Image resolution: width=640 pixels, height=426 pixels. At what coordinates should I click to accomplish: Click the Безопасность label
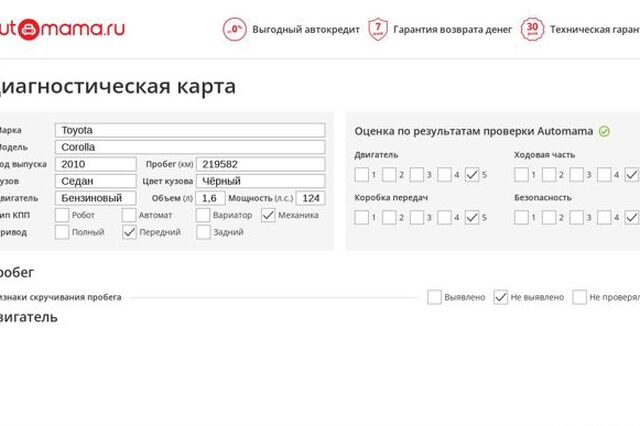tap(543, 197)
